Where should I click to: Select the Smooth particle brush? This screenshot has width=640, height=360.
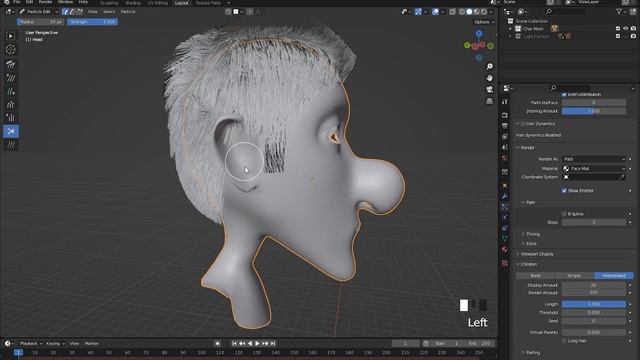11,77
